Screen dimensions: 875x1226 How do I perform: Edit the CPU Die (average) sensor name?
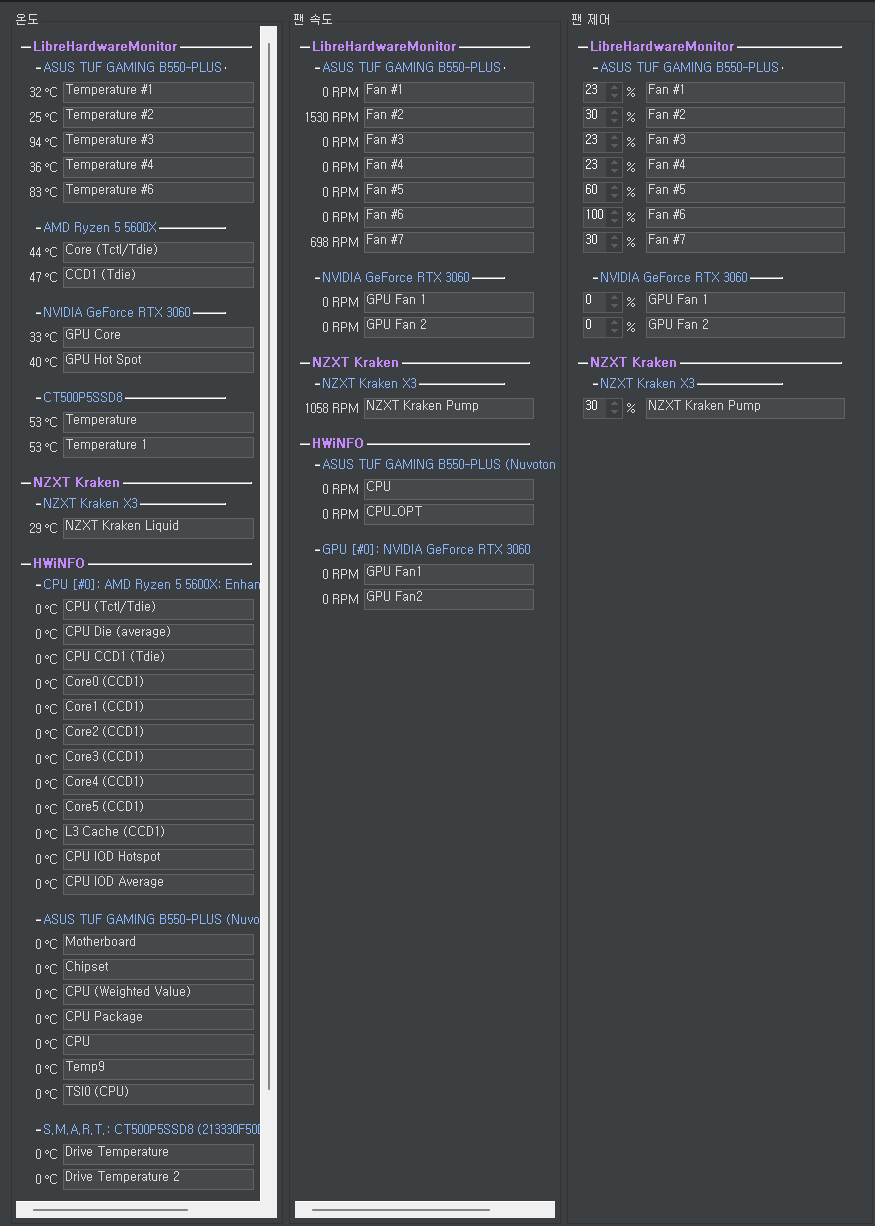point(158,634)
